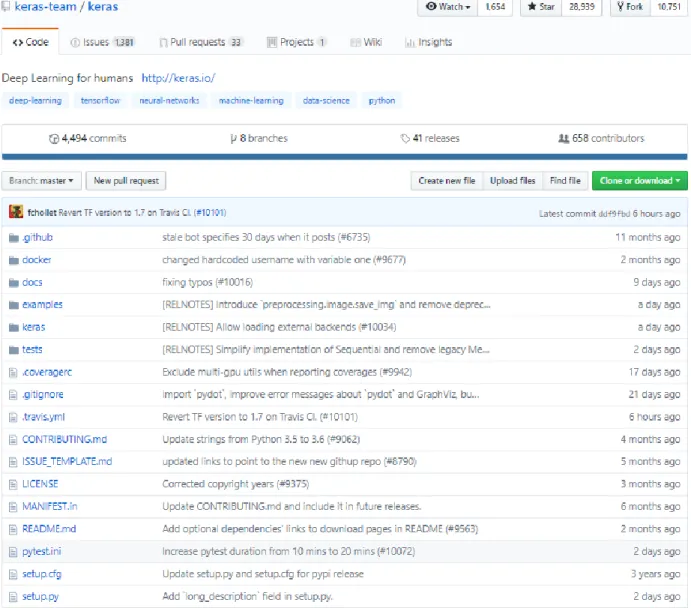Click the branches fork icon
Image resolution: width=691 pixels, height=608 pixels.
tap(234, 139)
